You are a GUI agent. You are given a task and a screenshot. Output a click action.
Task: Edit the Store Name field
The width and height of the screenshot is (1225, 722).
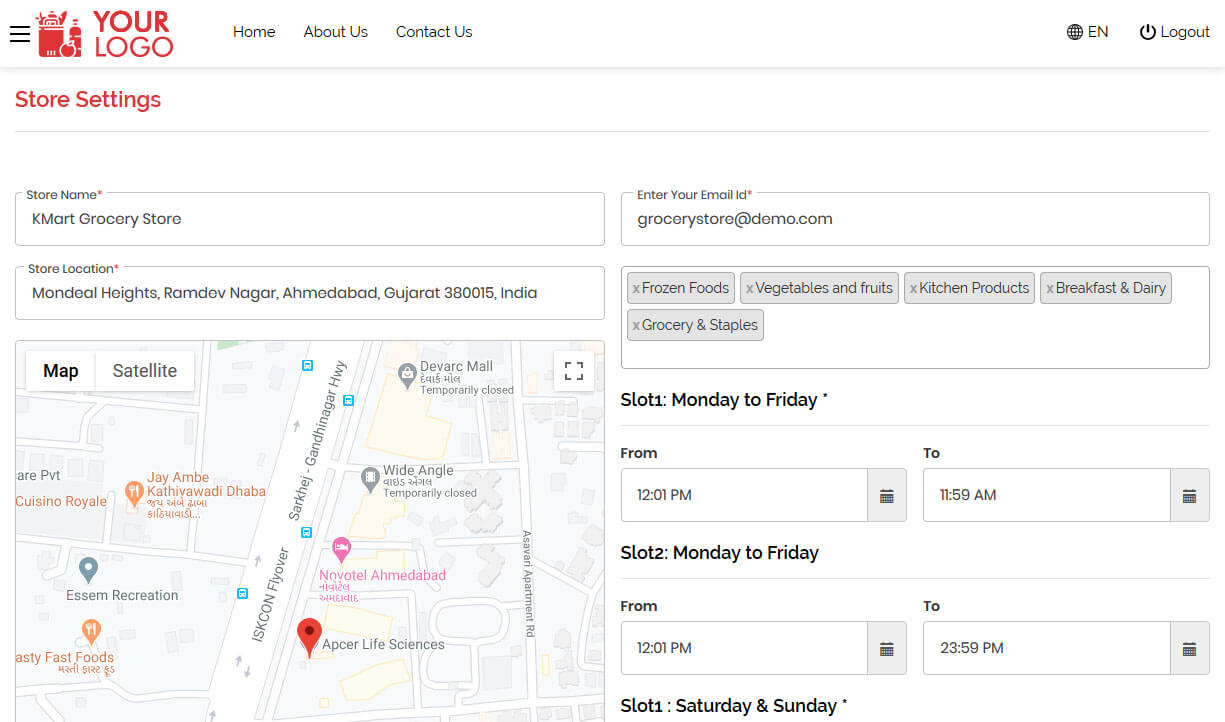310,219
